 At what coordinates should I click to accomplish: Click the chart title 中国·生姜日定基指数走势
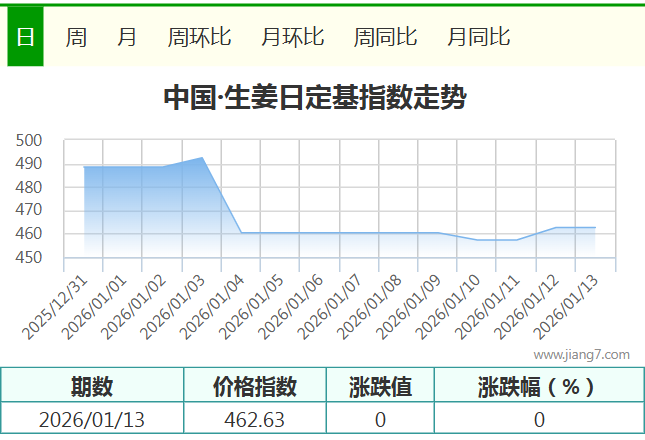pyautogui.click(x=315, y=98)
